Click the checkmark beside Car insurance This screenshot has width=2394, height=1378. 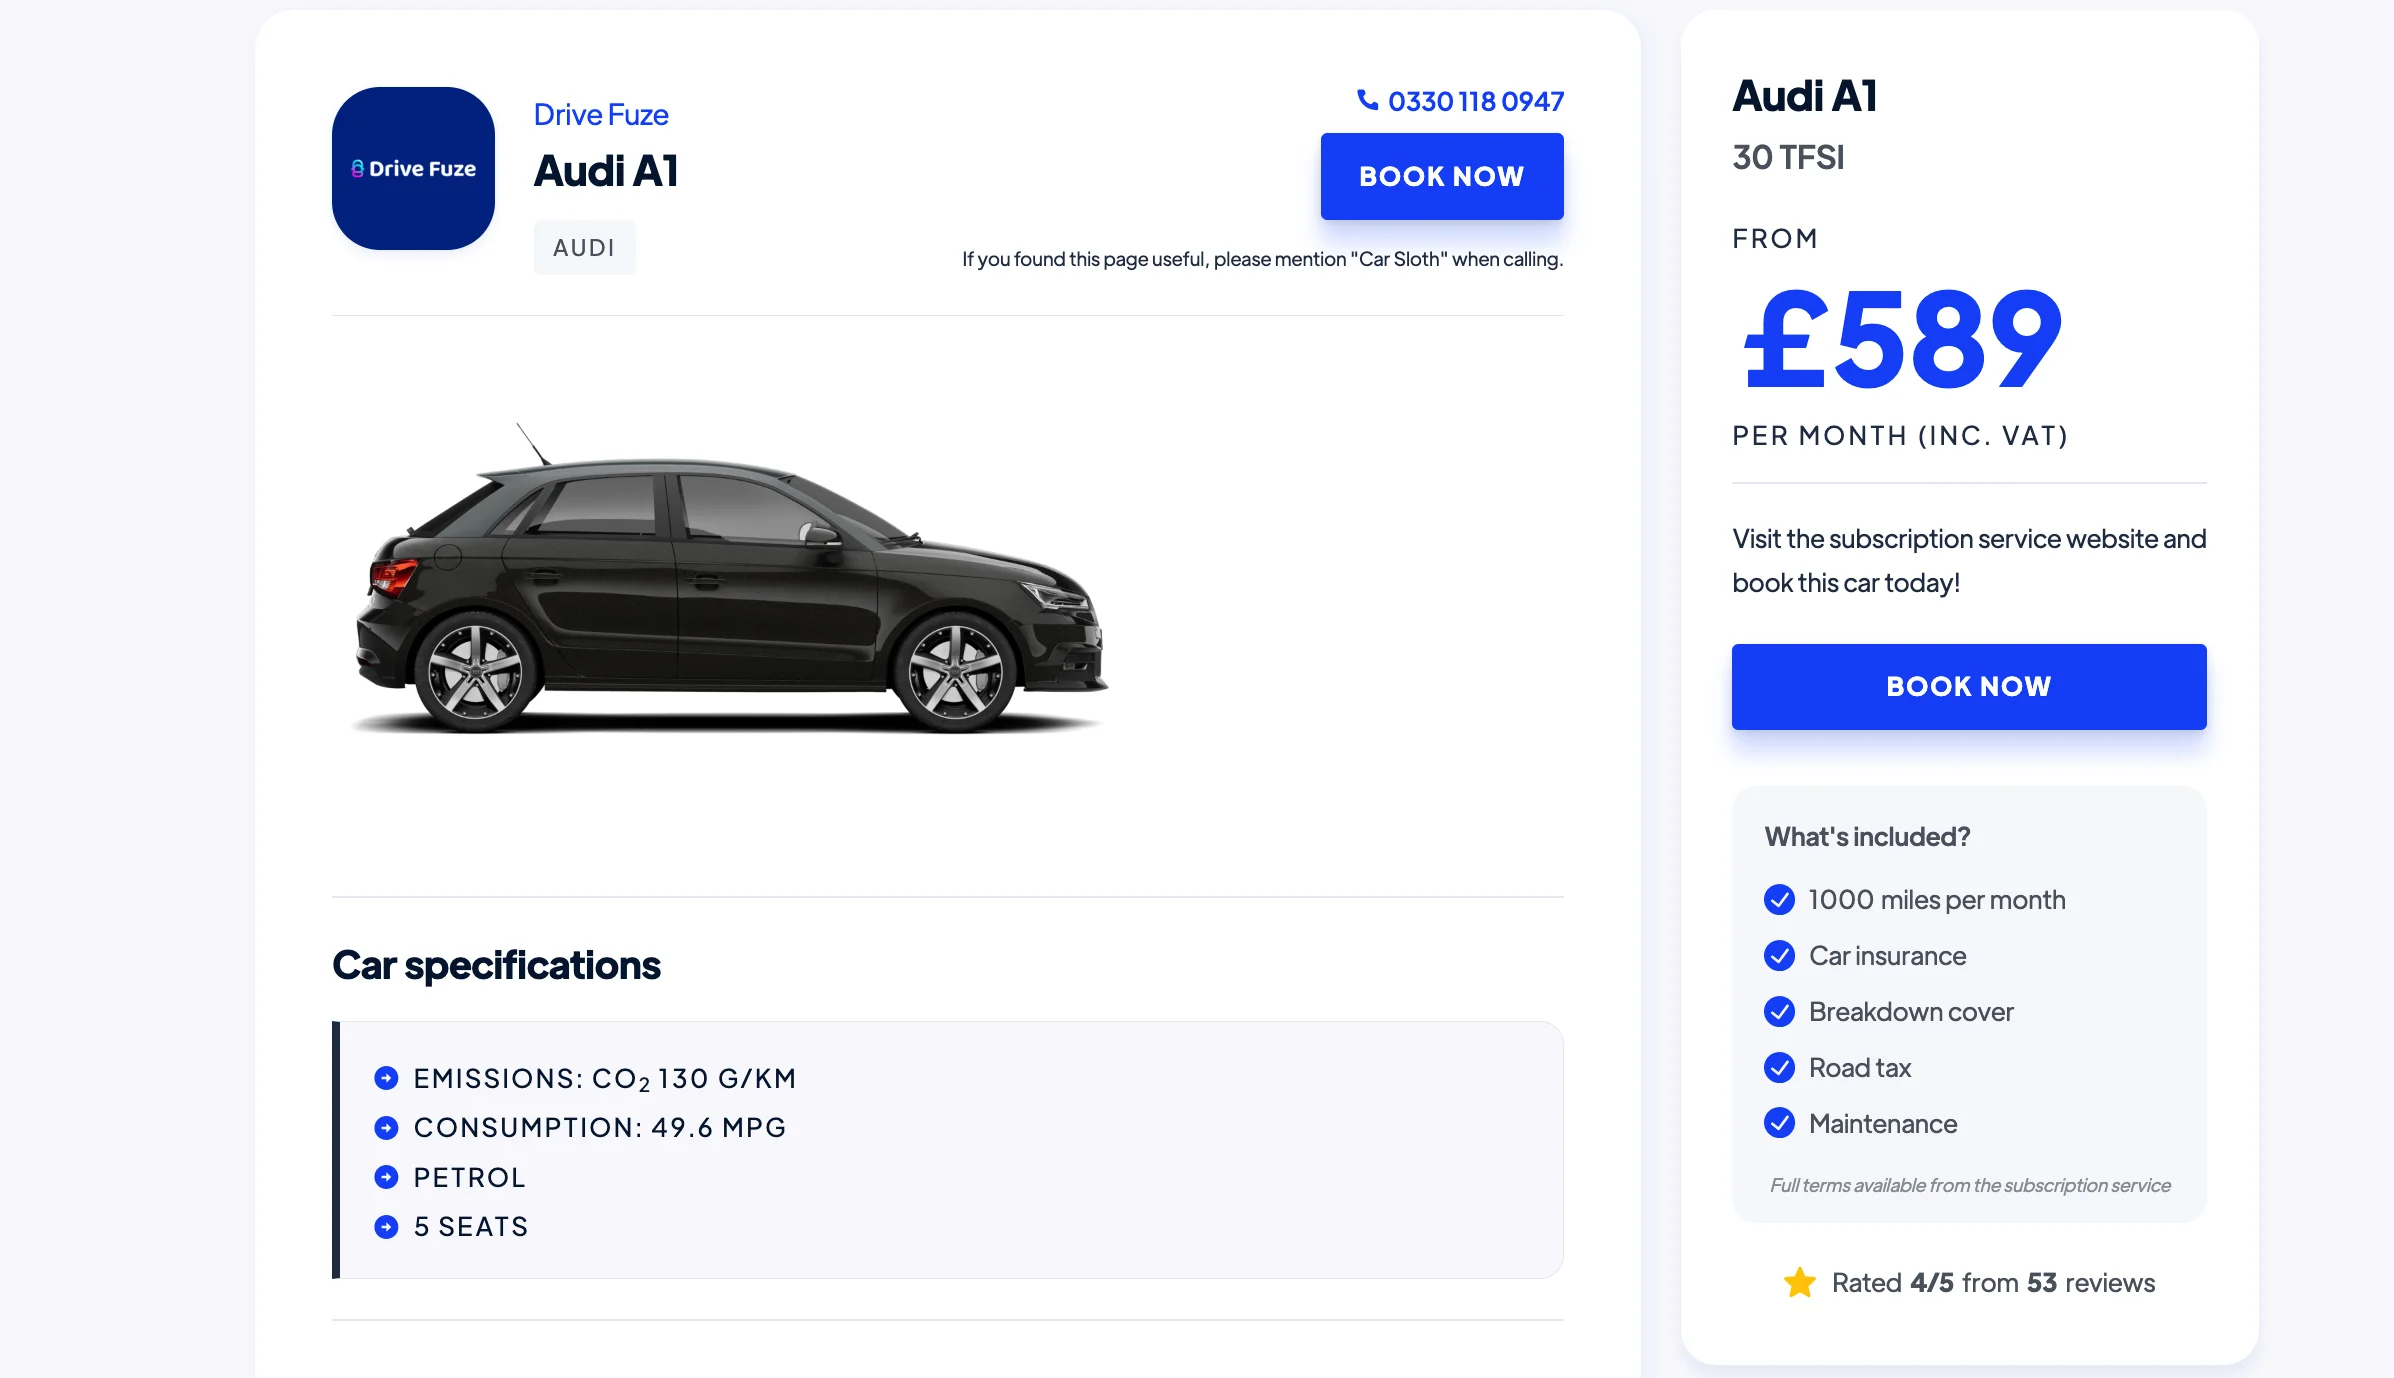coord(1779,956)
